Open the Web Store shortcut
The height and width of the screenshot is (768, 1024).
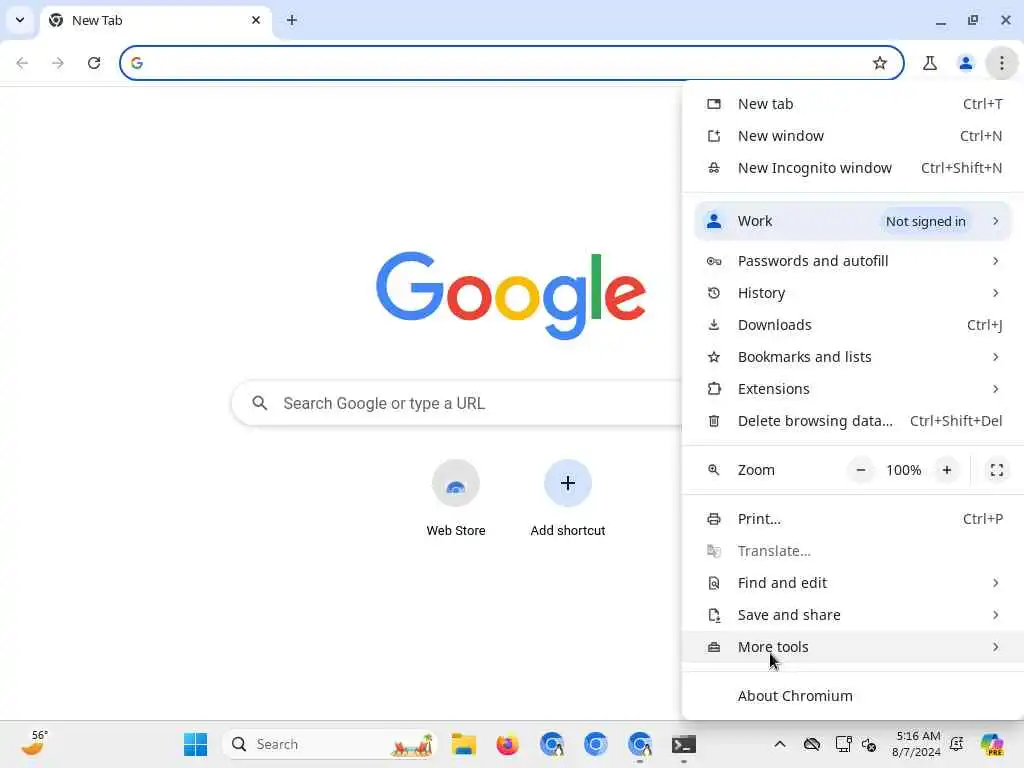click(455, 498)
